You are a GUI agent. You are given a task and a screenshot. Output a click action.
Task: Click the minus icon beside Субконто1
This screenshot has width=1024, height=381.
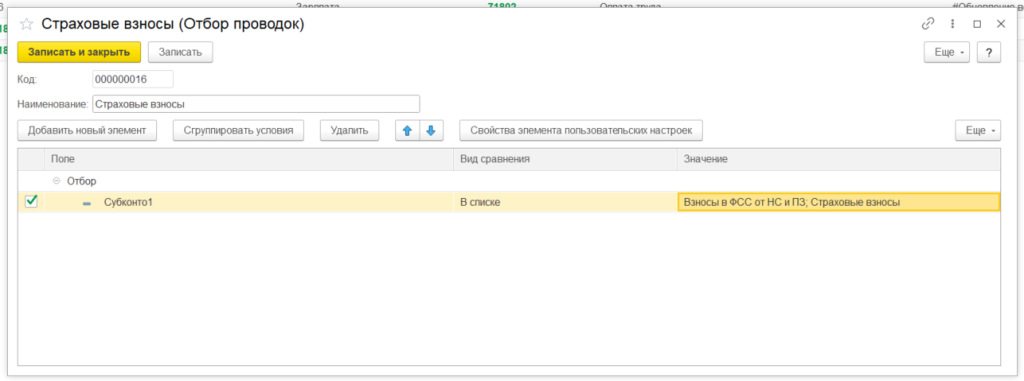pos(87,203)
